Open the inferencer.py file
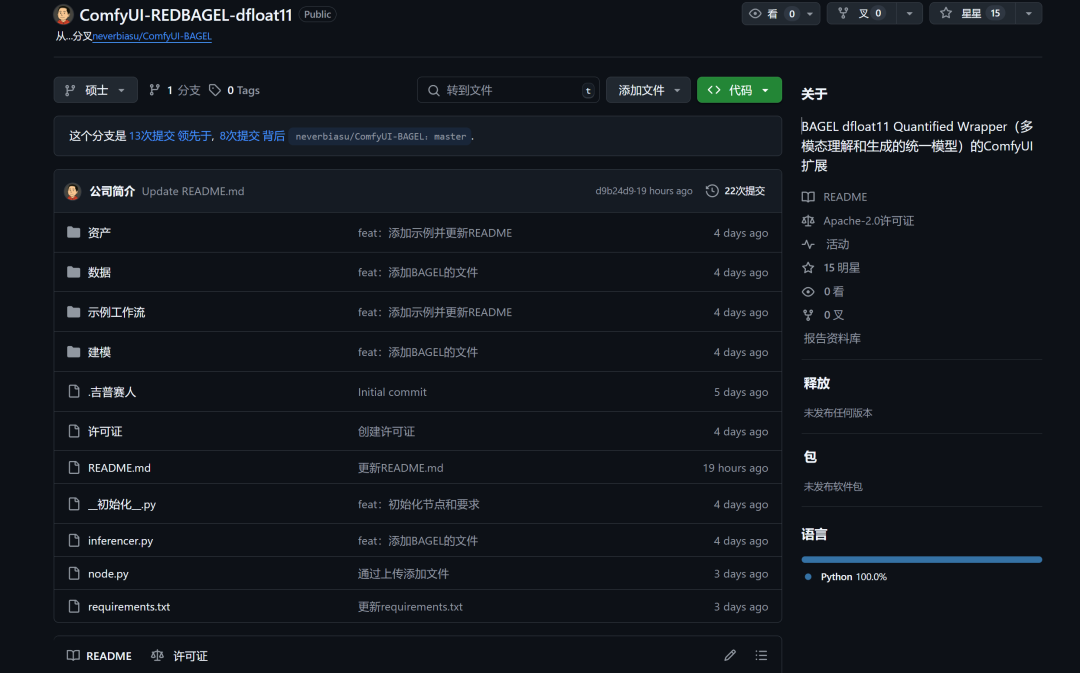1080x673 pixels. click(x=121, y=541)
